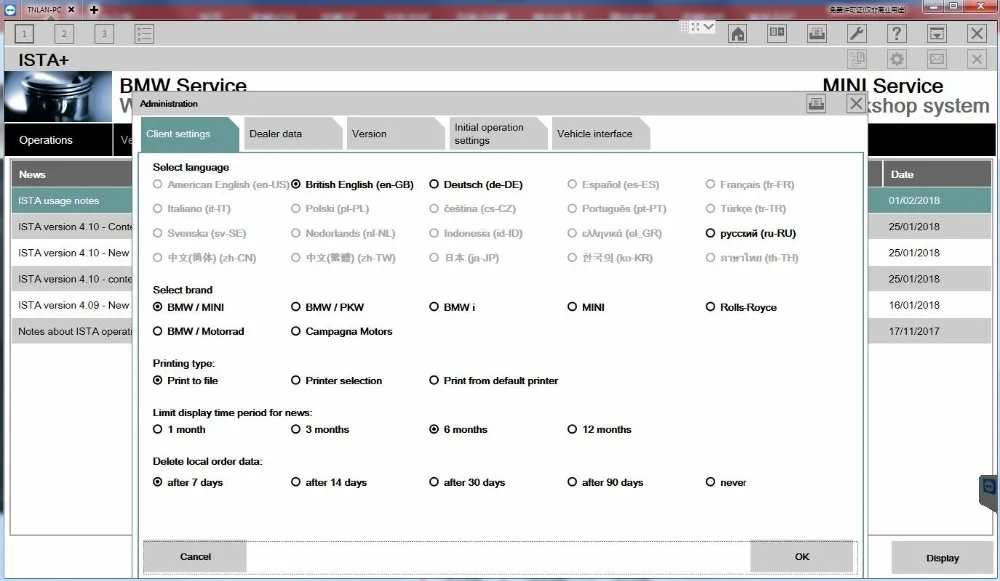Select Print to file option
Viewport: 1000px width, 581px height.
coord(186,380)
